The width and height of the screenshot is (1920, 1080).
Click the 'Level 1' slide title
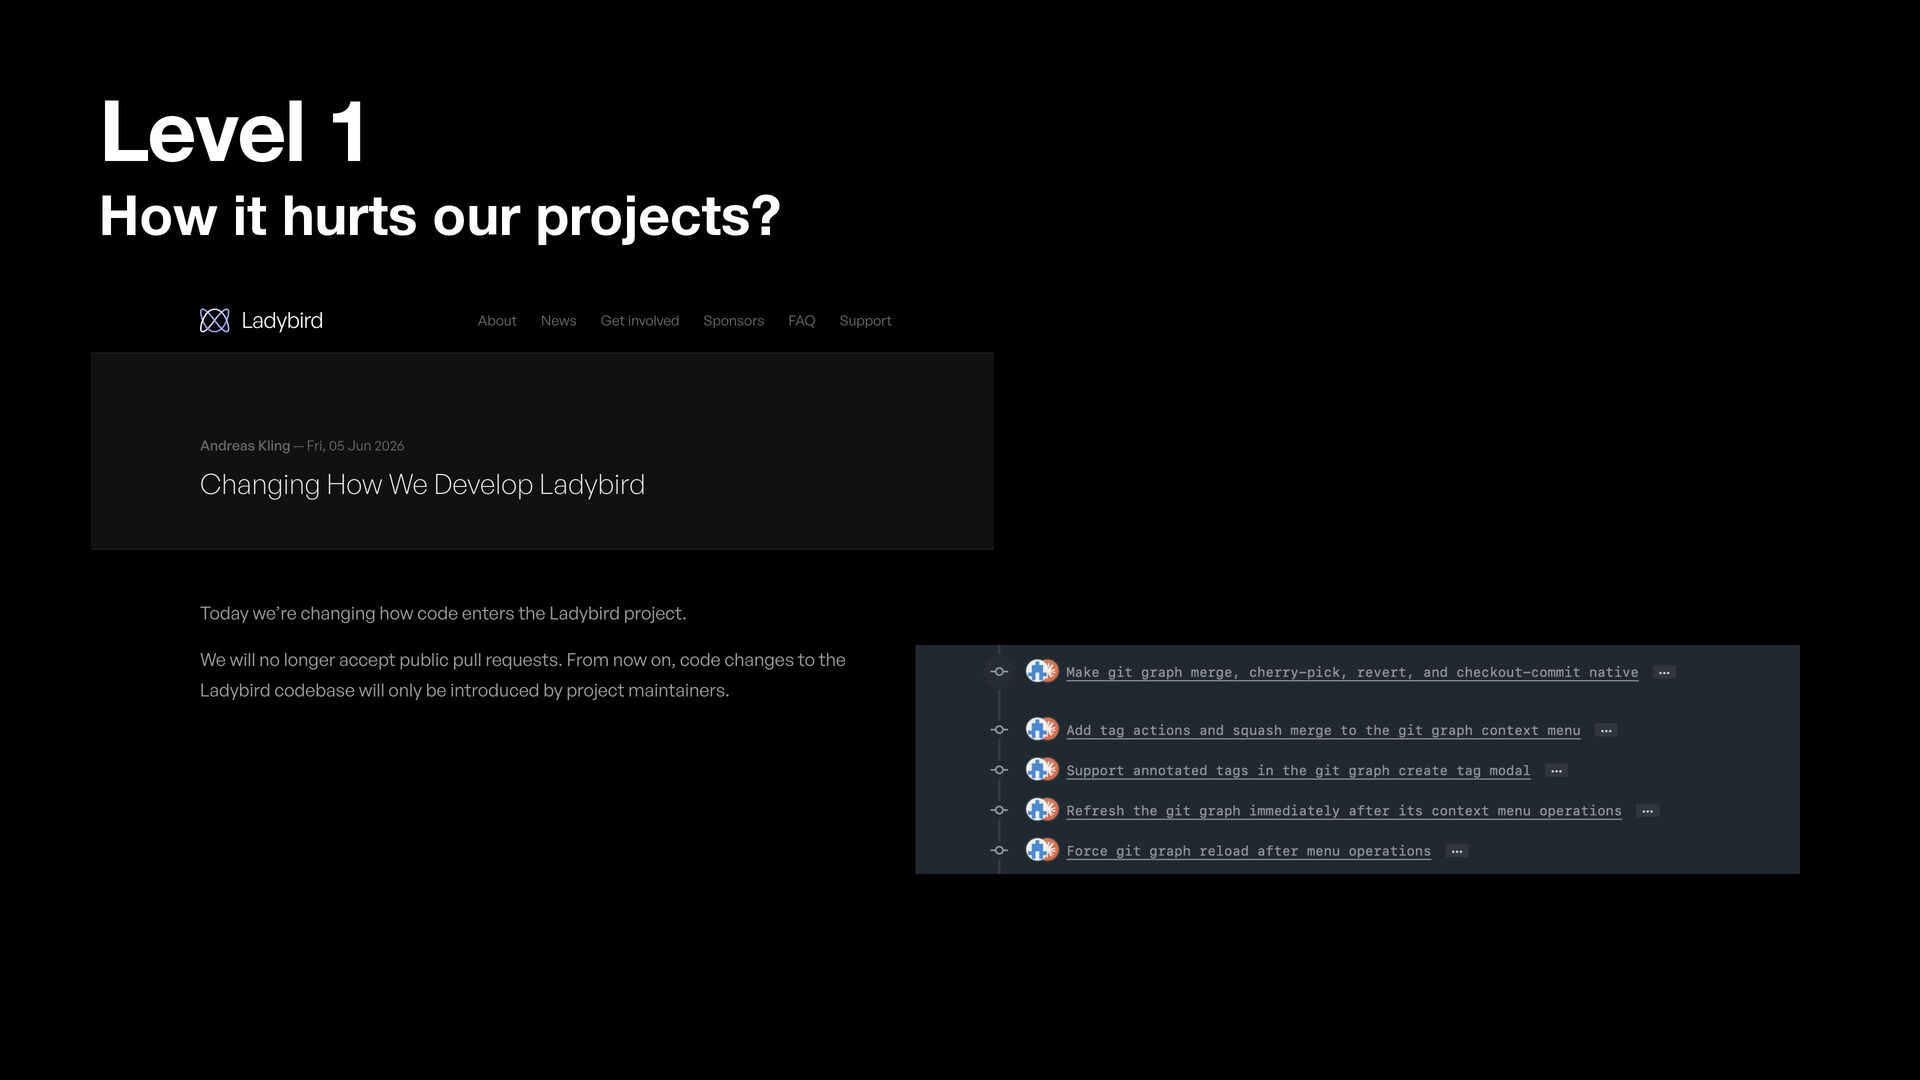(x=234, y=131)
